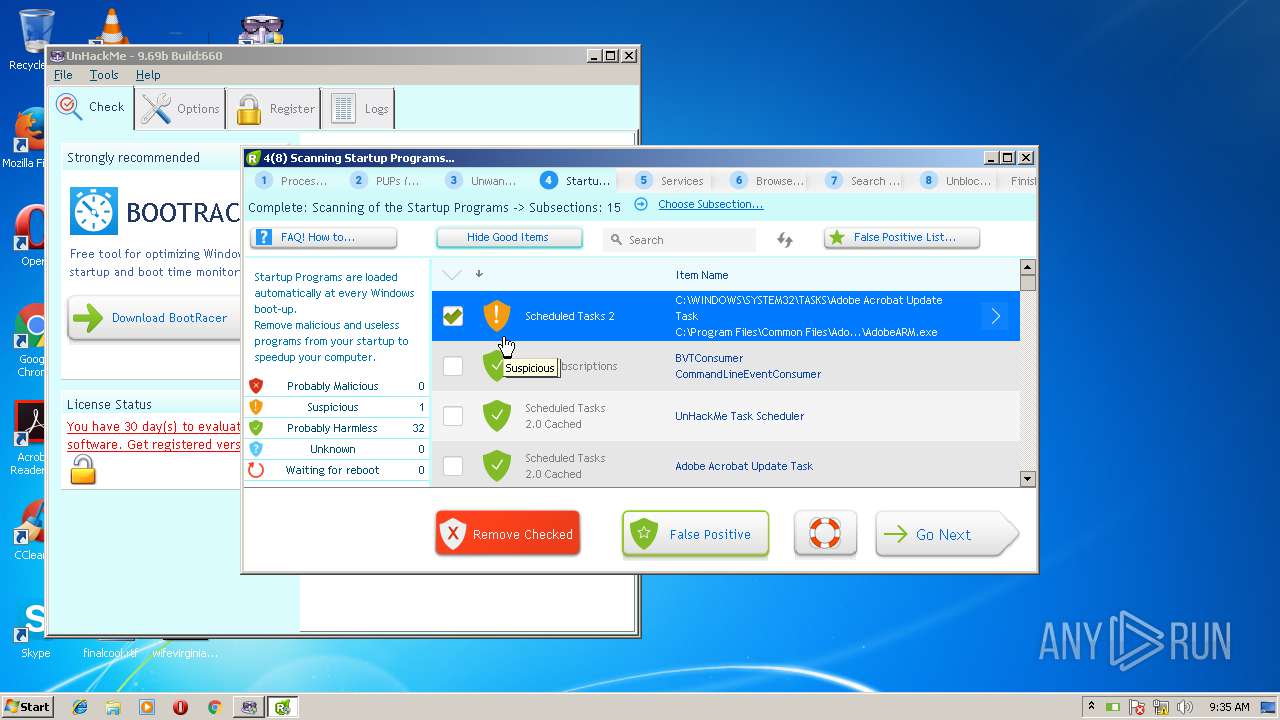The image size is (1280, 720).
Task: Click scroll down arrow of item list
Action: point(1027,479)
